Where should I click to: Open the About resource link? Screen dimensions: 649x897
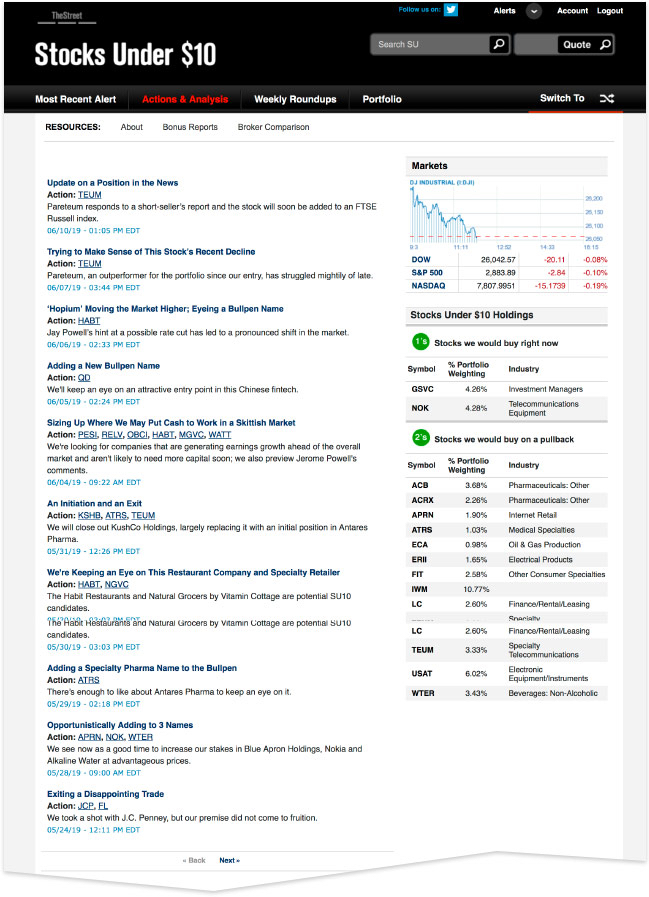coord(132,127)
